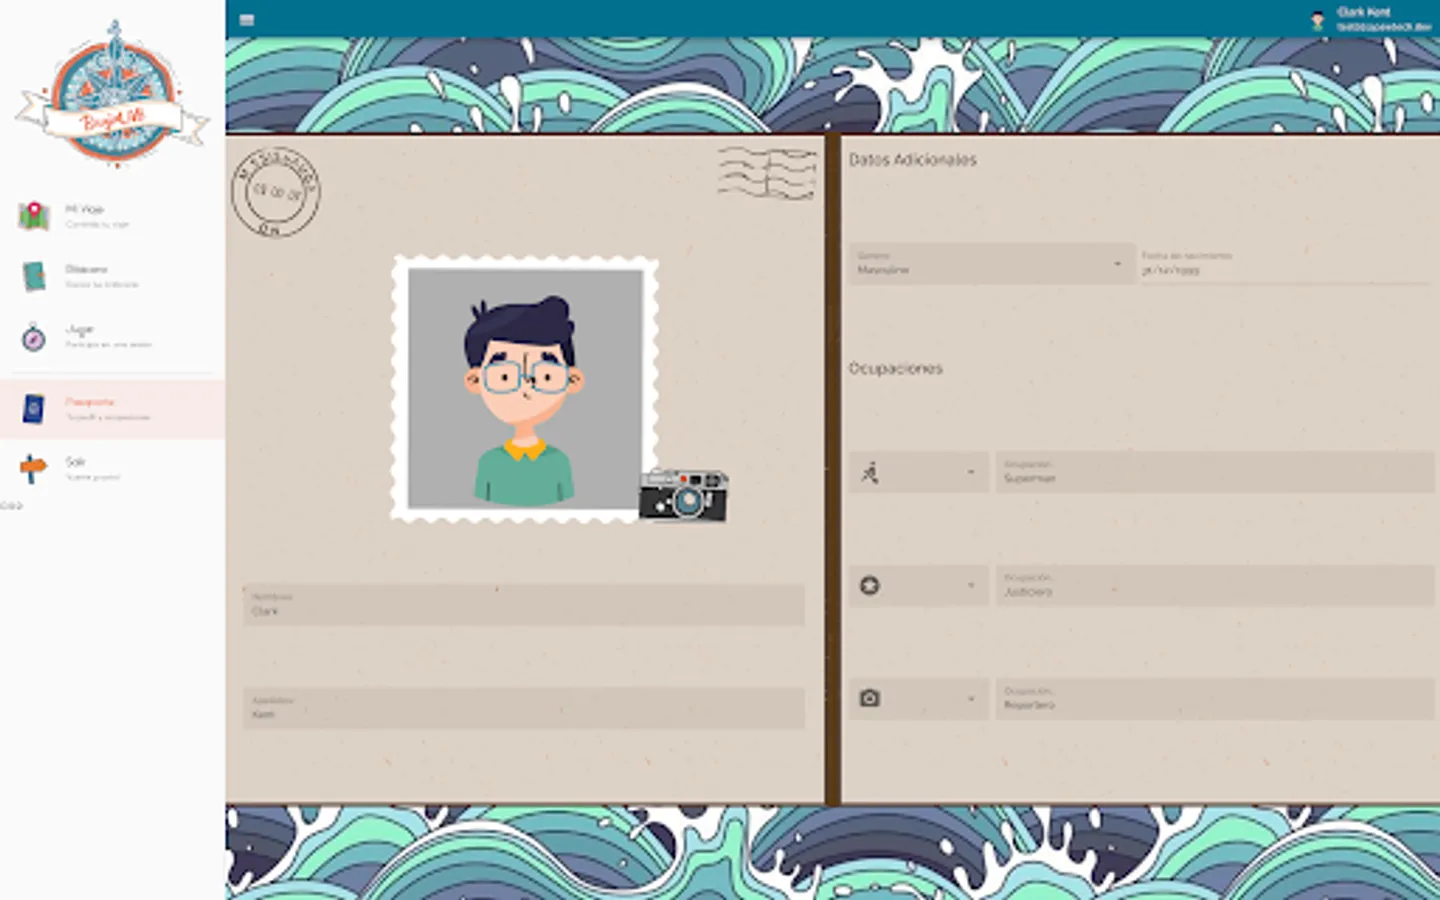This screenshot has height=900, width=1440.
Task: Open the hamburger menu in top bar
Action: click(x=247, y=20)
